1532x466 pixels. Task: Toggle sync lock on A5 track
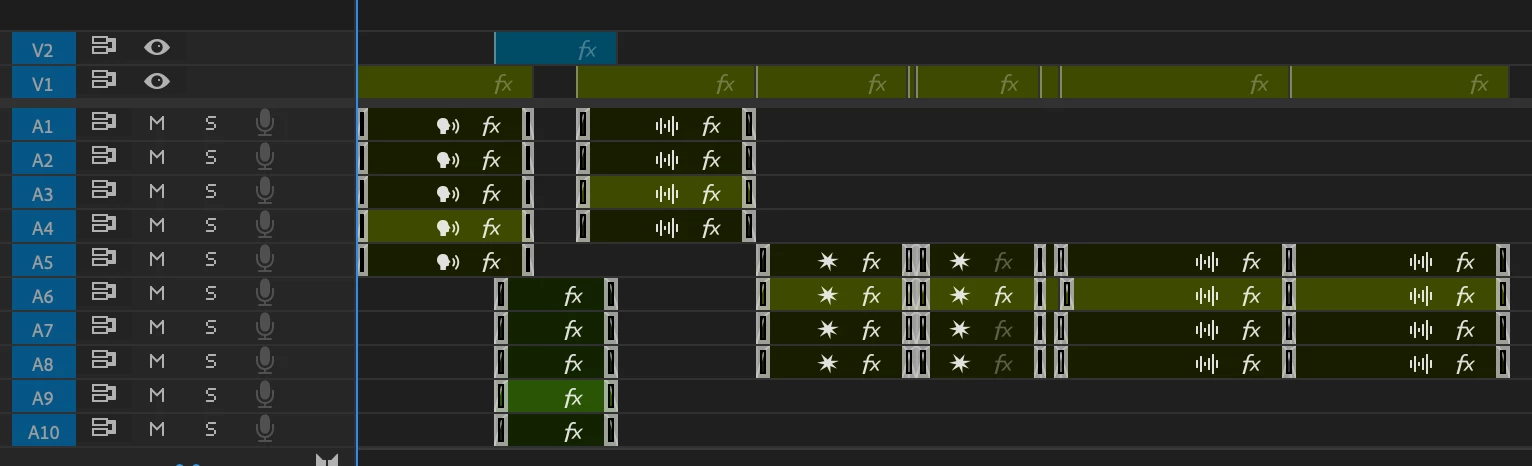[x=103, y=259]
